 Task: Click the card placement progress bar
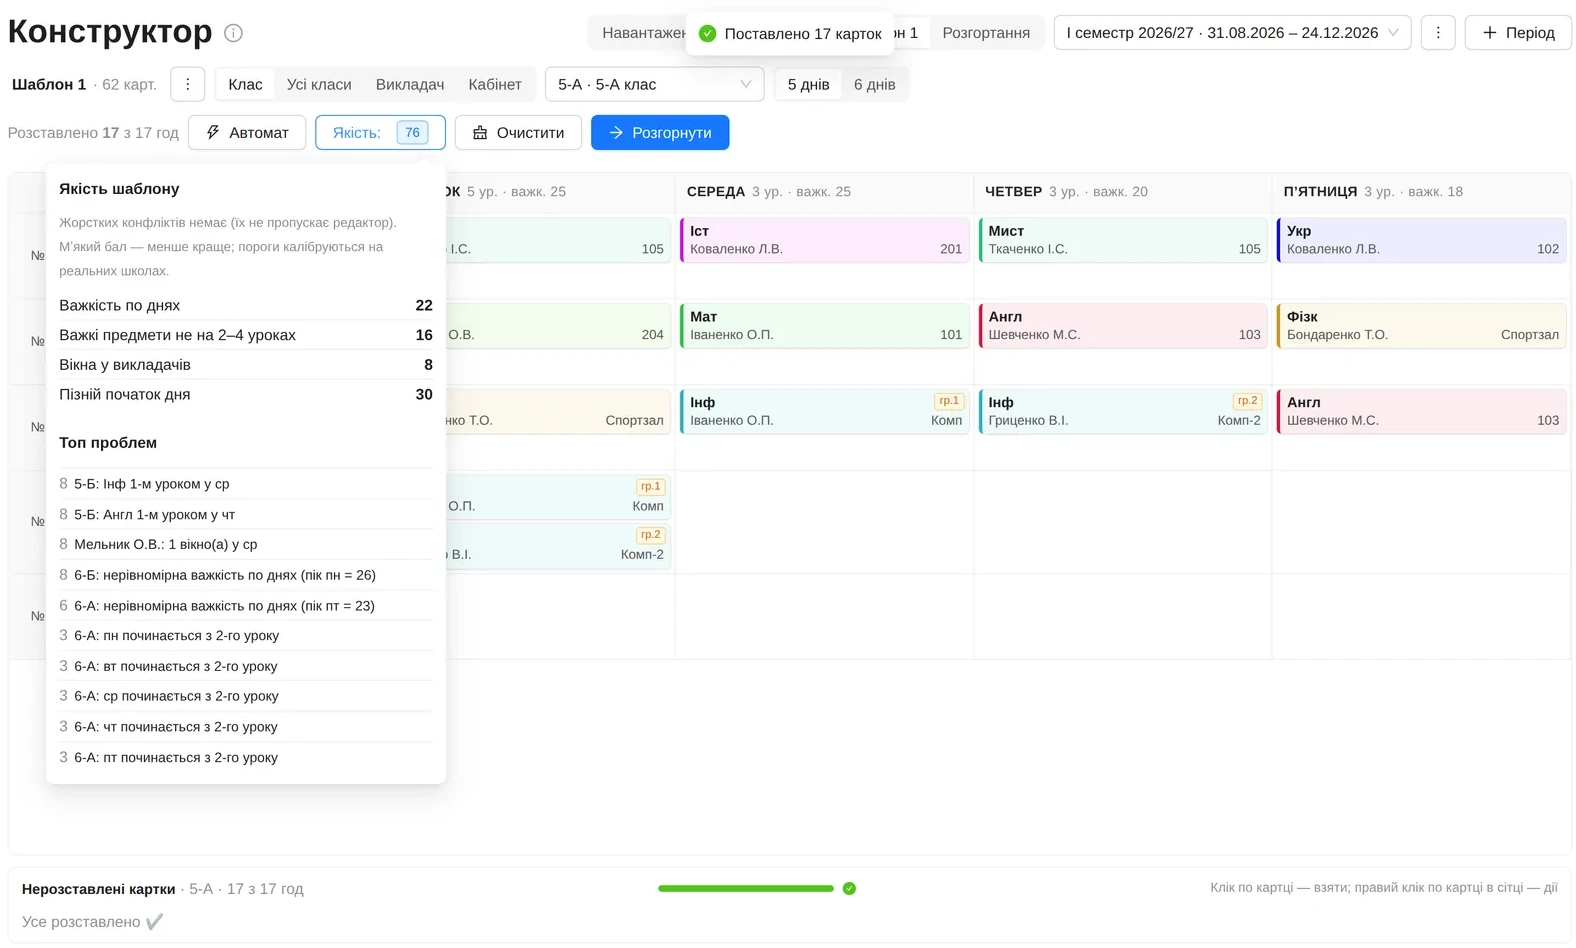(746, 888)
